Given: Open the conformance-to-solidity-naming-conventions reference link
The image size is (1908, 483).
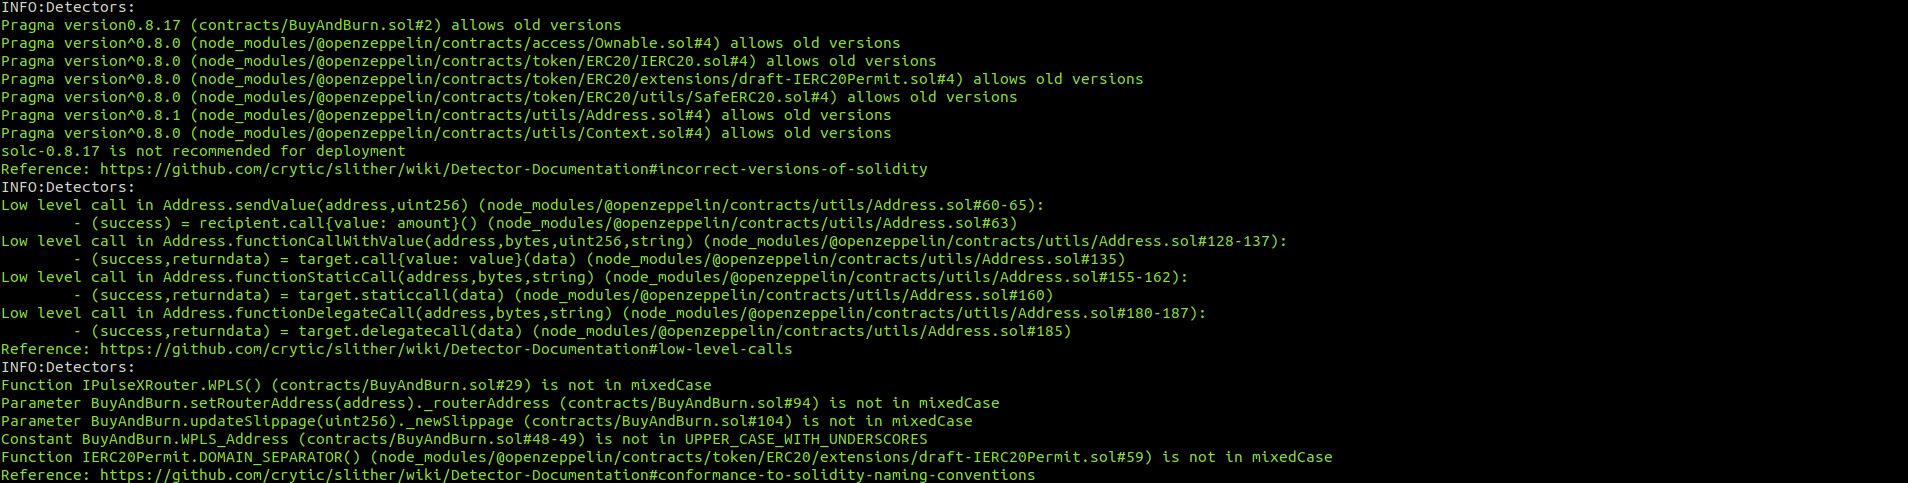Looking at the screenshot, I should point(567,475).
